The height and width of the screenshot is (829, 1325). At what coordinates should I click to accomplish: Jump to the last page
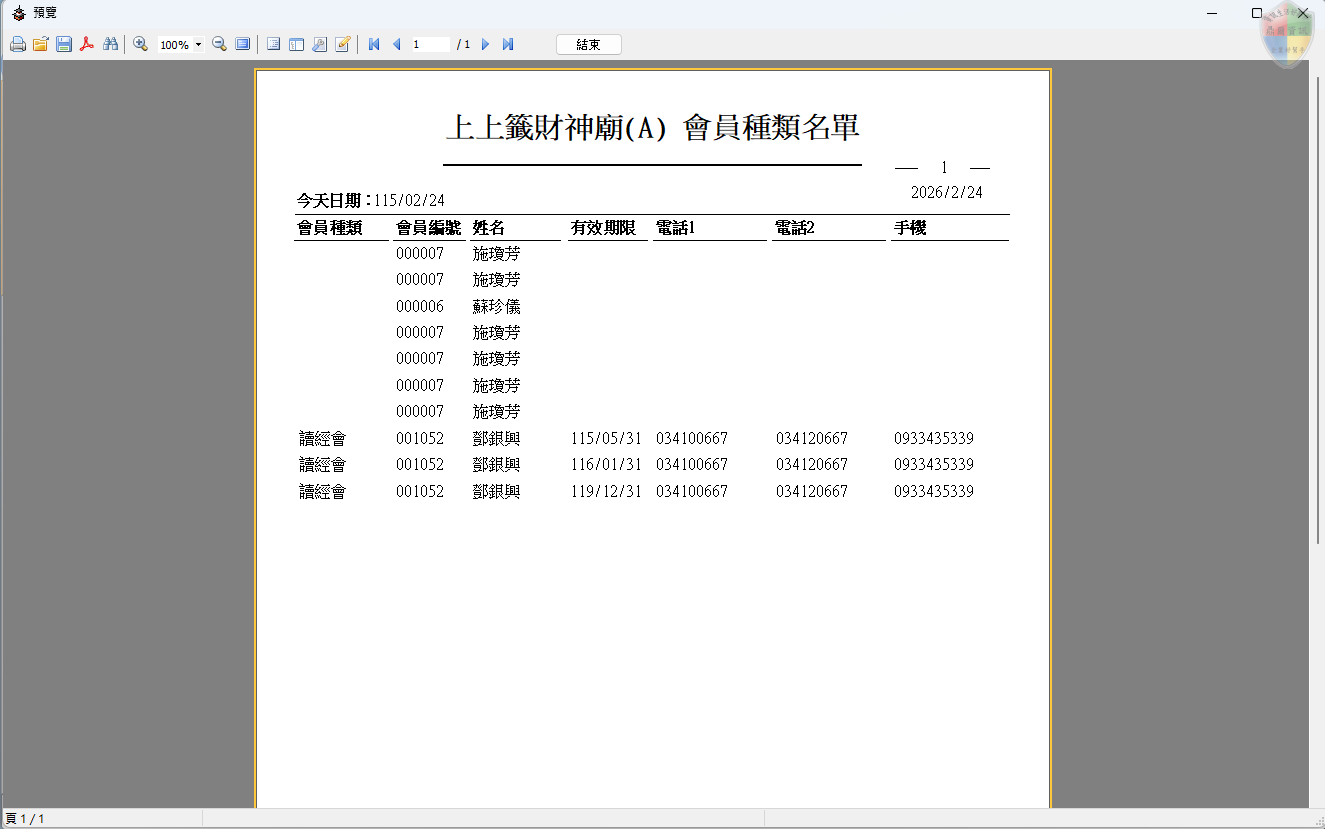(x=508, y=45)
